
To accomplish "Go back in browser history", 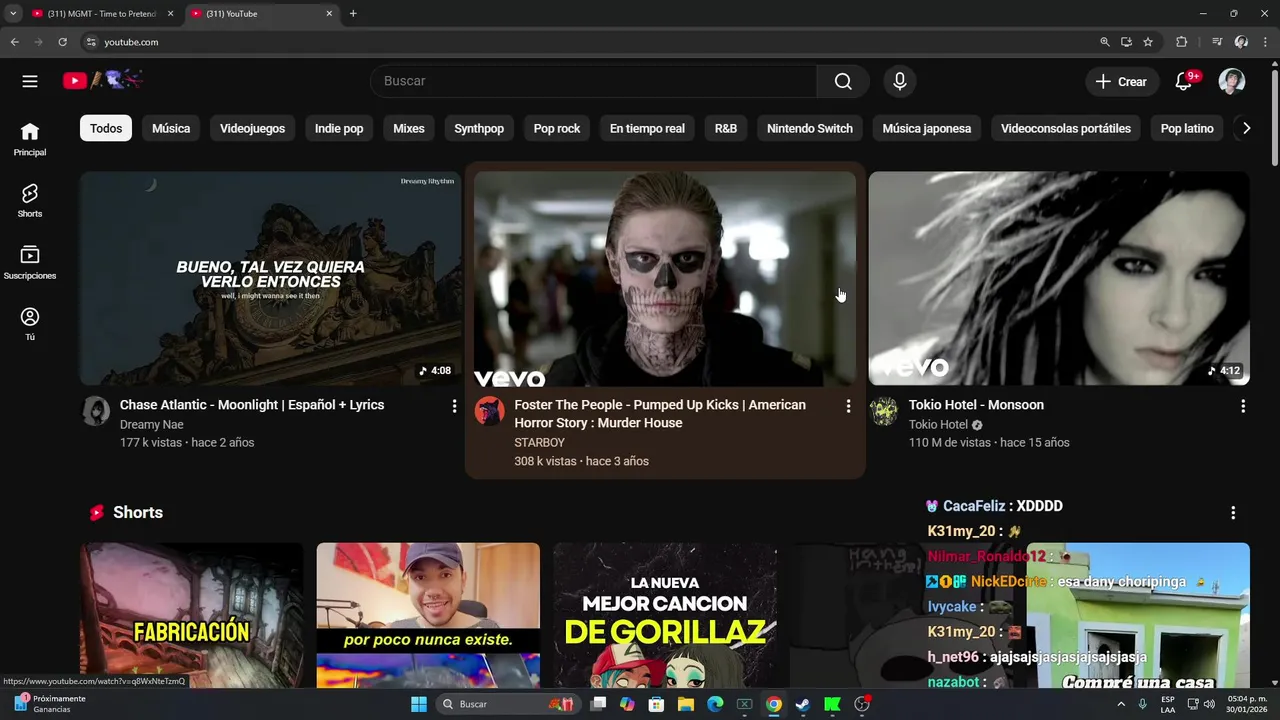I will [14, 42].
